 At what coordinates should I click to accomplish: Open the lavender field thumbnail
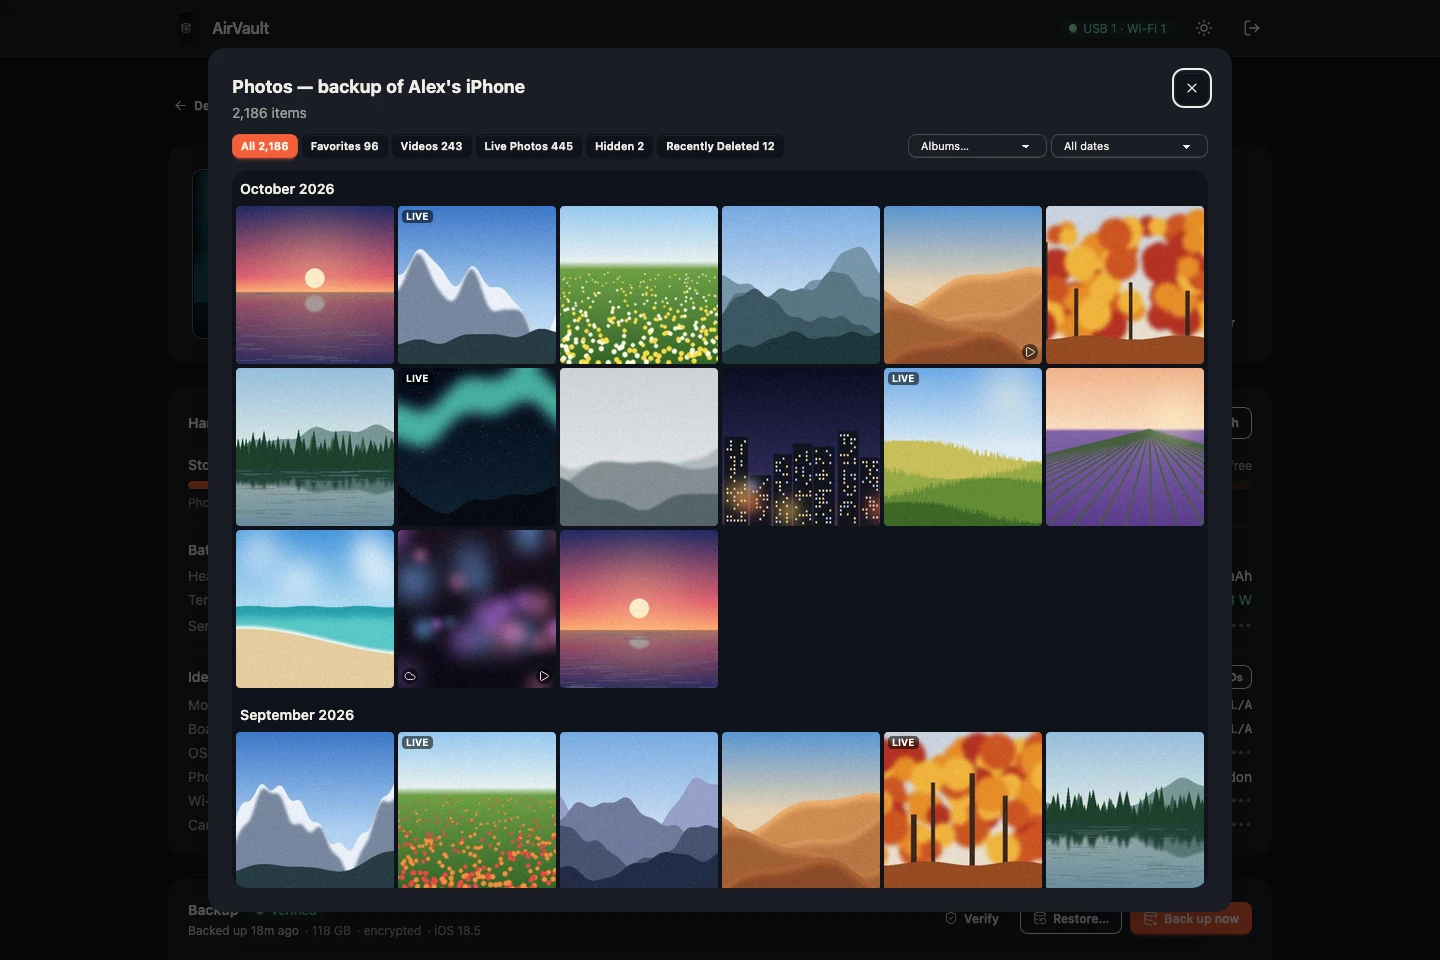(x=1125, y=447)
